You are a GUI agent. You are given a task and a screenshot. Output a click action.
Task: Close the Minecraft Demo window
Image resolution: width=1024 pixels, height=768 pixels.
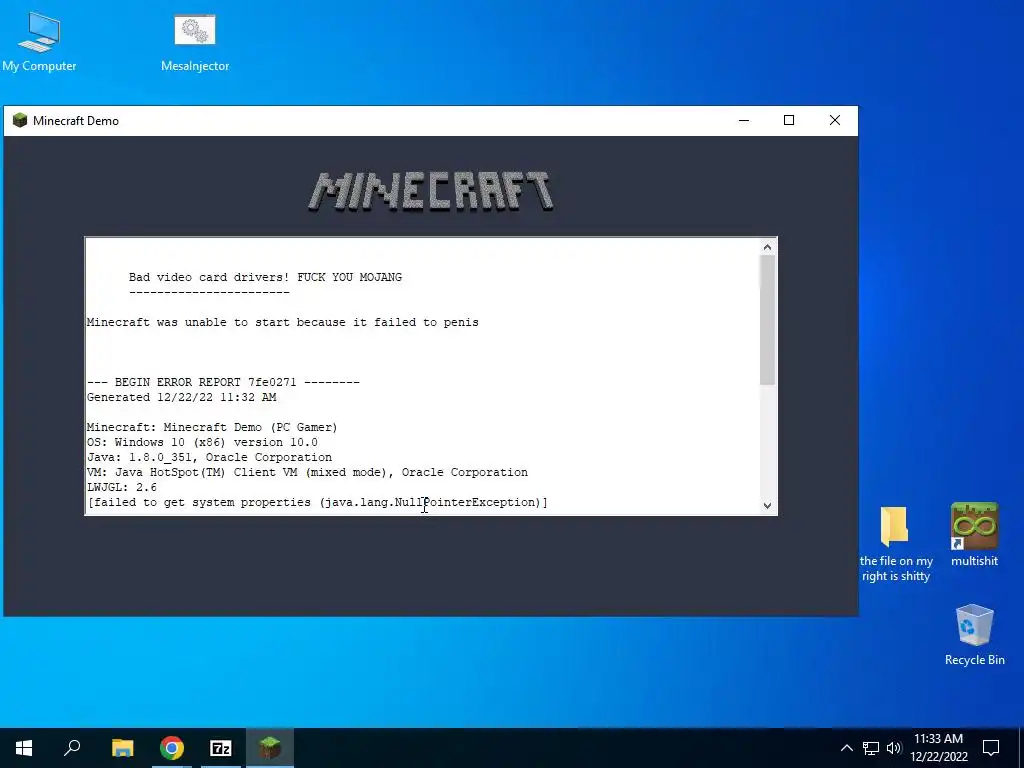(x=835, y=120)
